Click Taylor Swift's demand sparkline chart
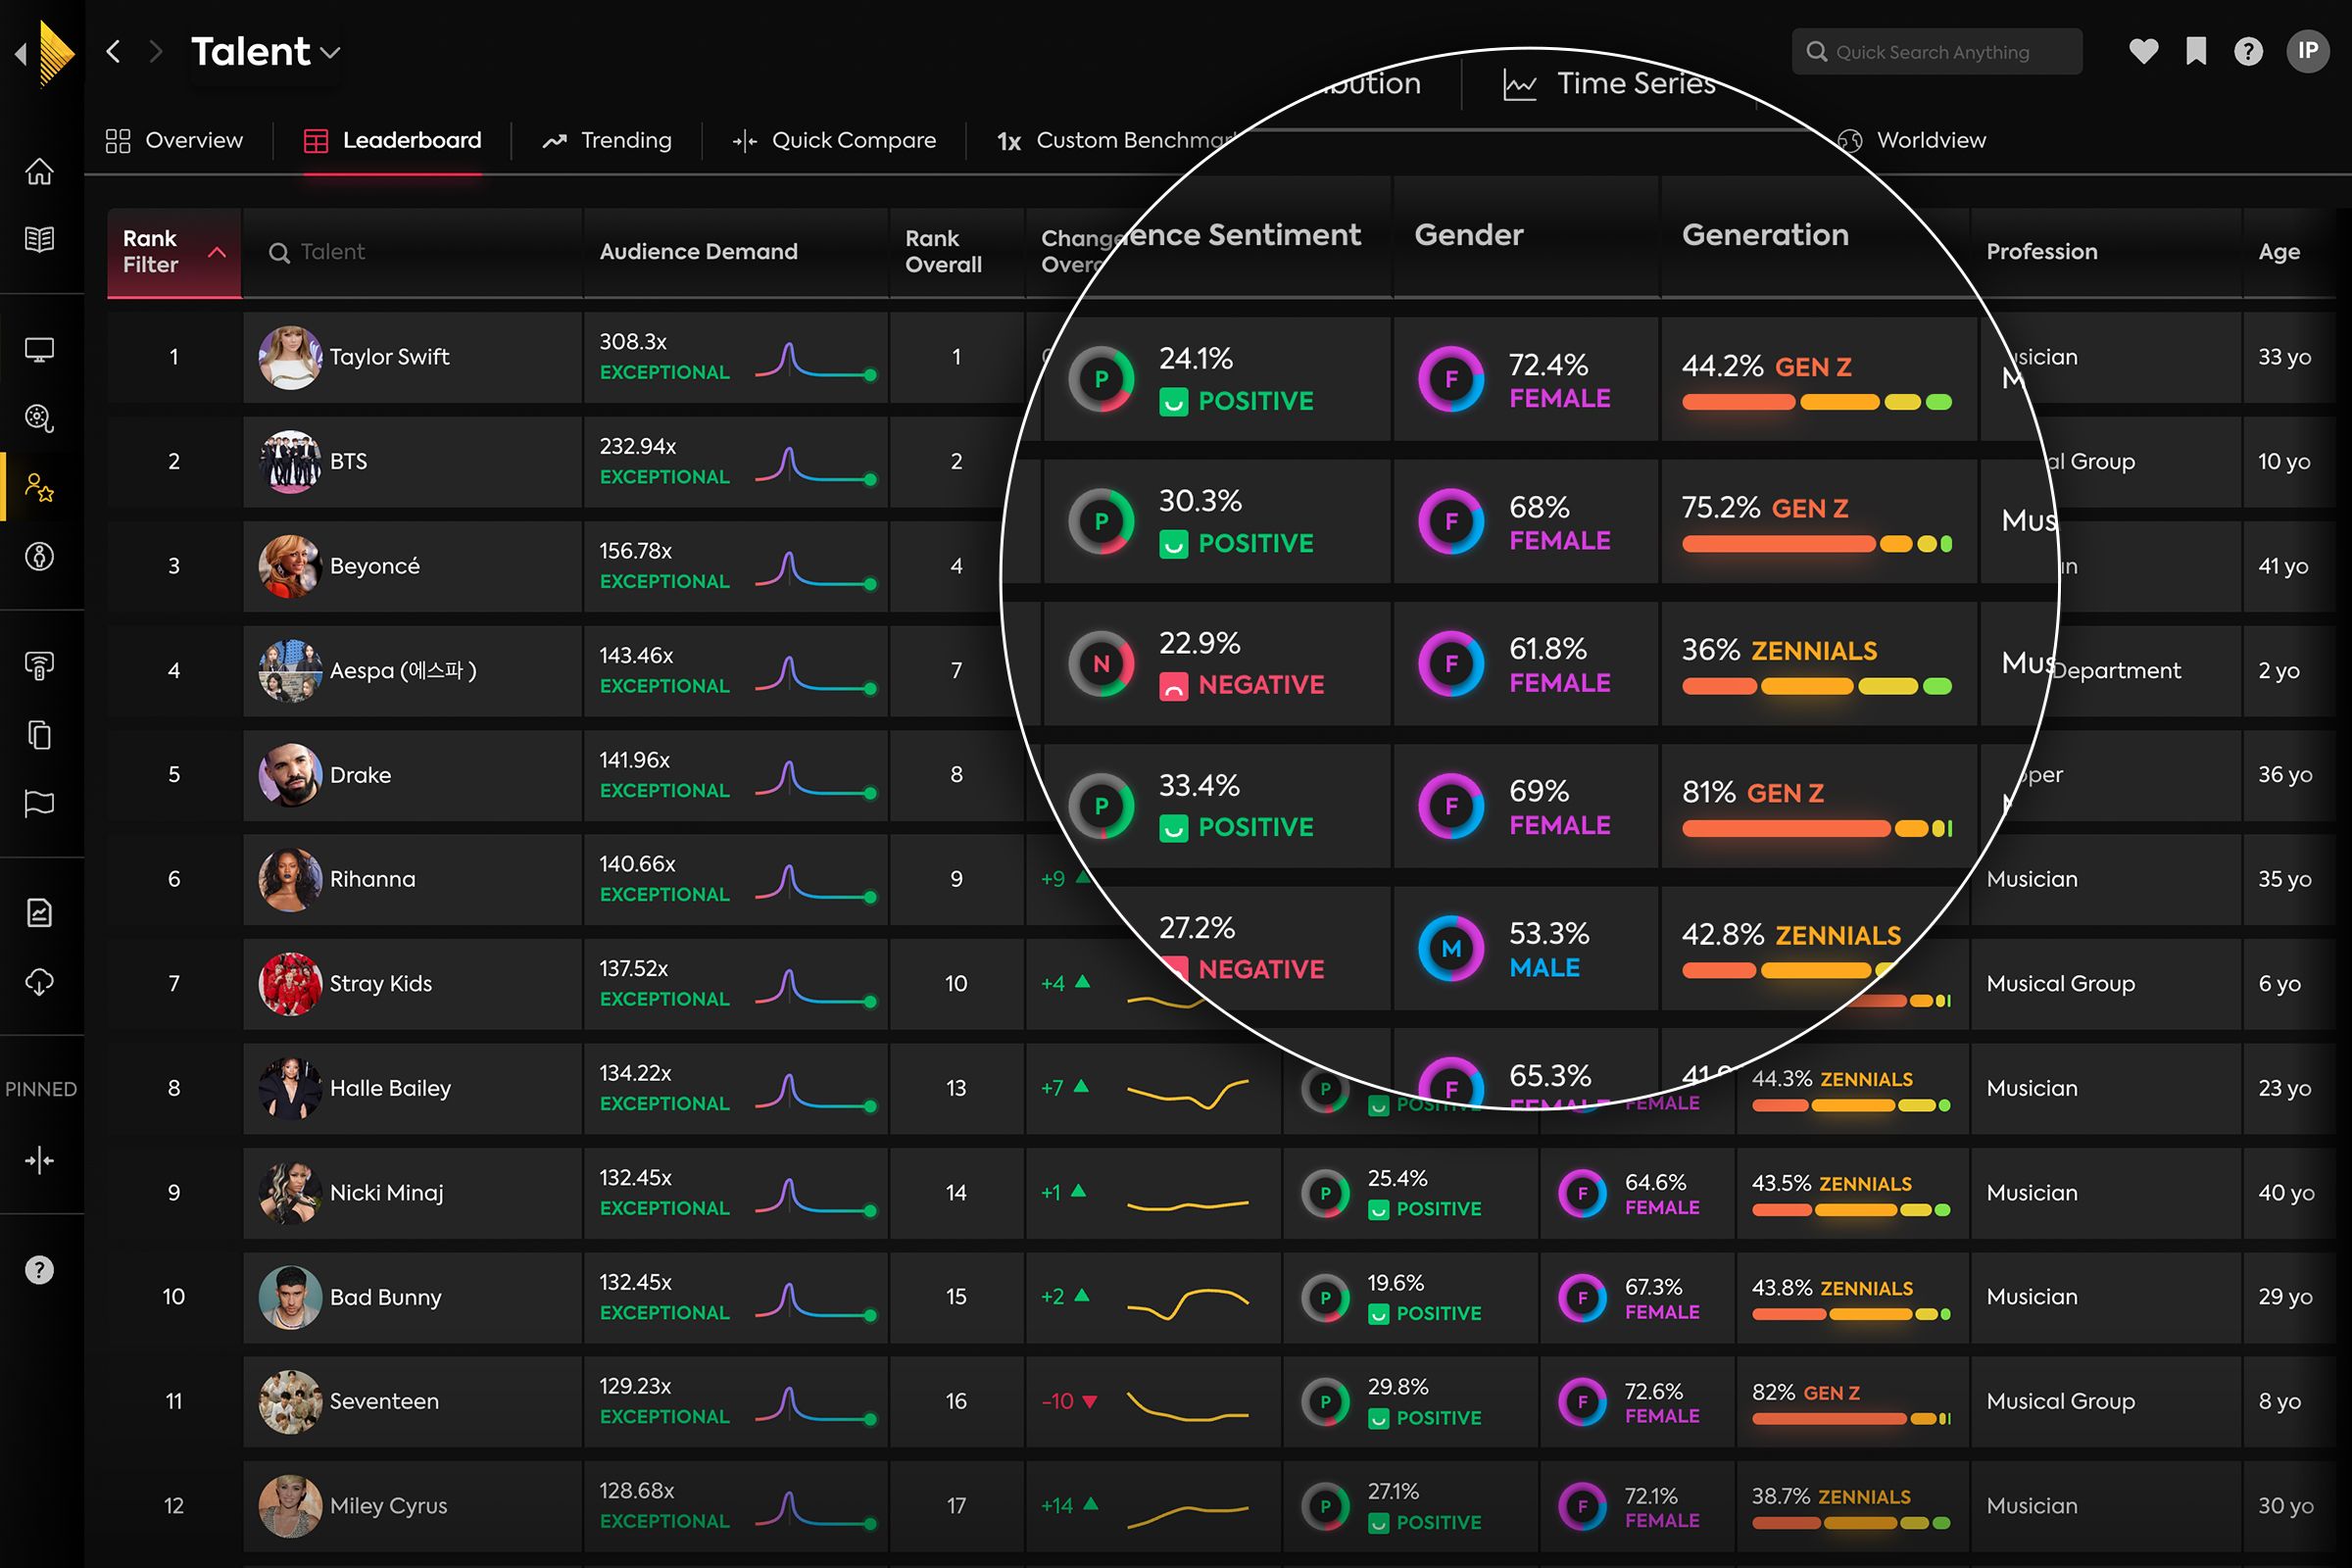 tap(816, 362)
